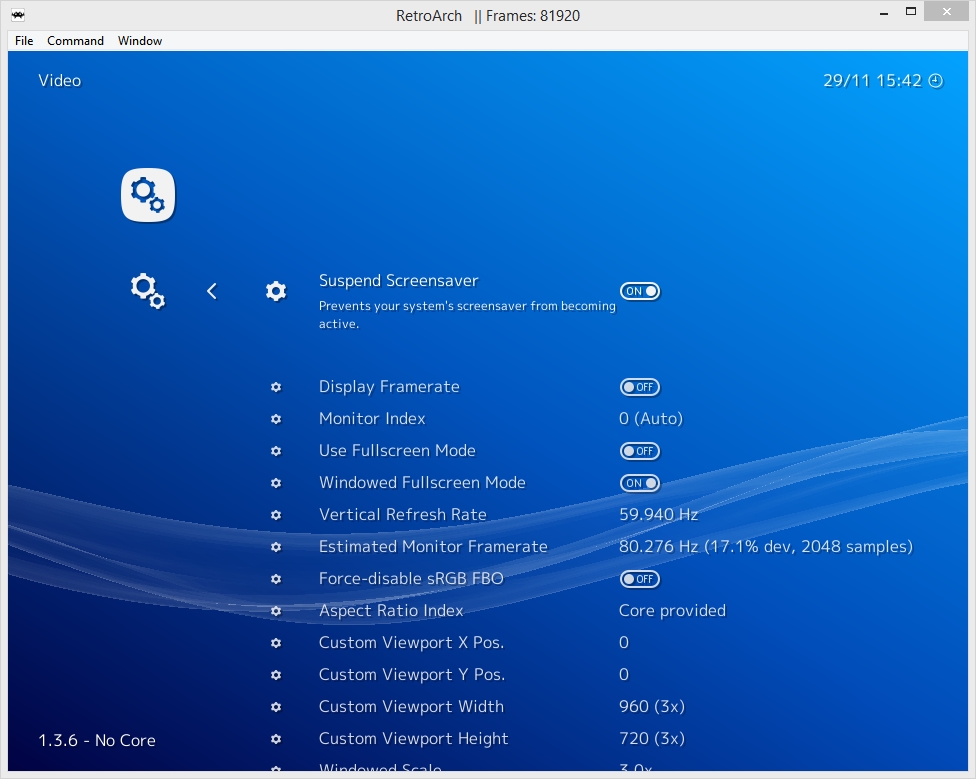Select the Custom Viewport X Pos. label
Image resolution: width=976 pixels, height=779 pixels.
(x=411, y=643)
